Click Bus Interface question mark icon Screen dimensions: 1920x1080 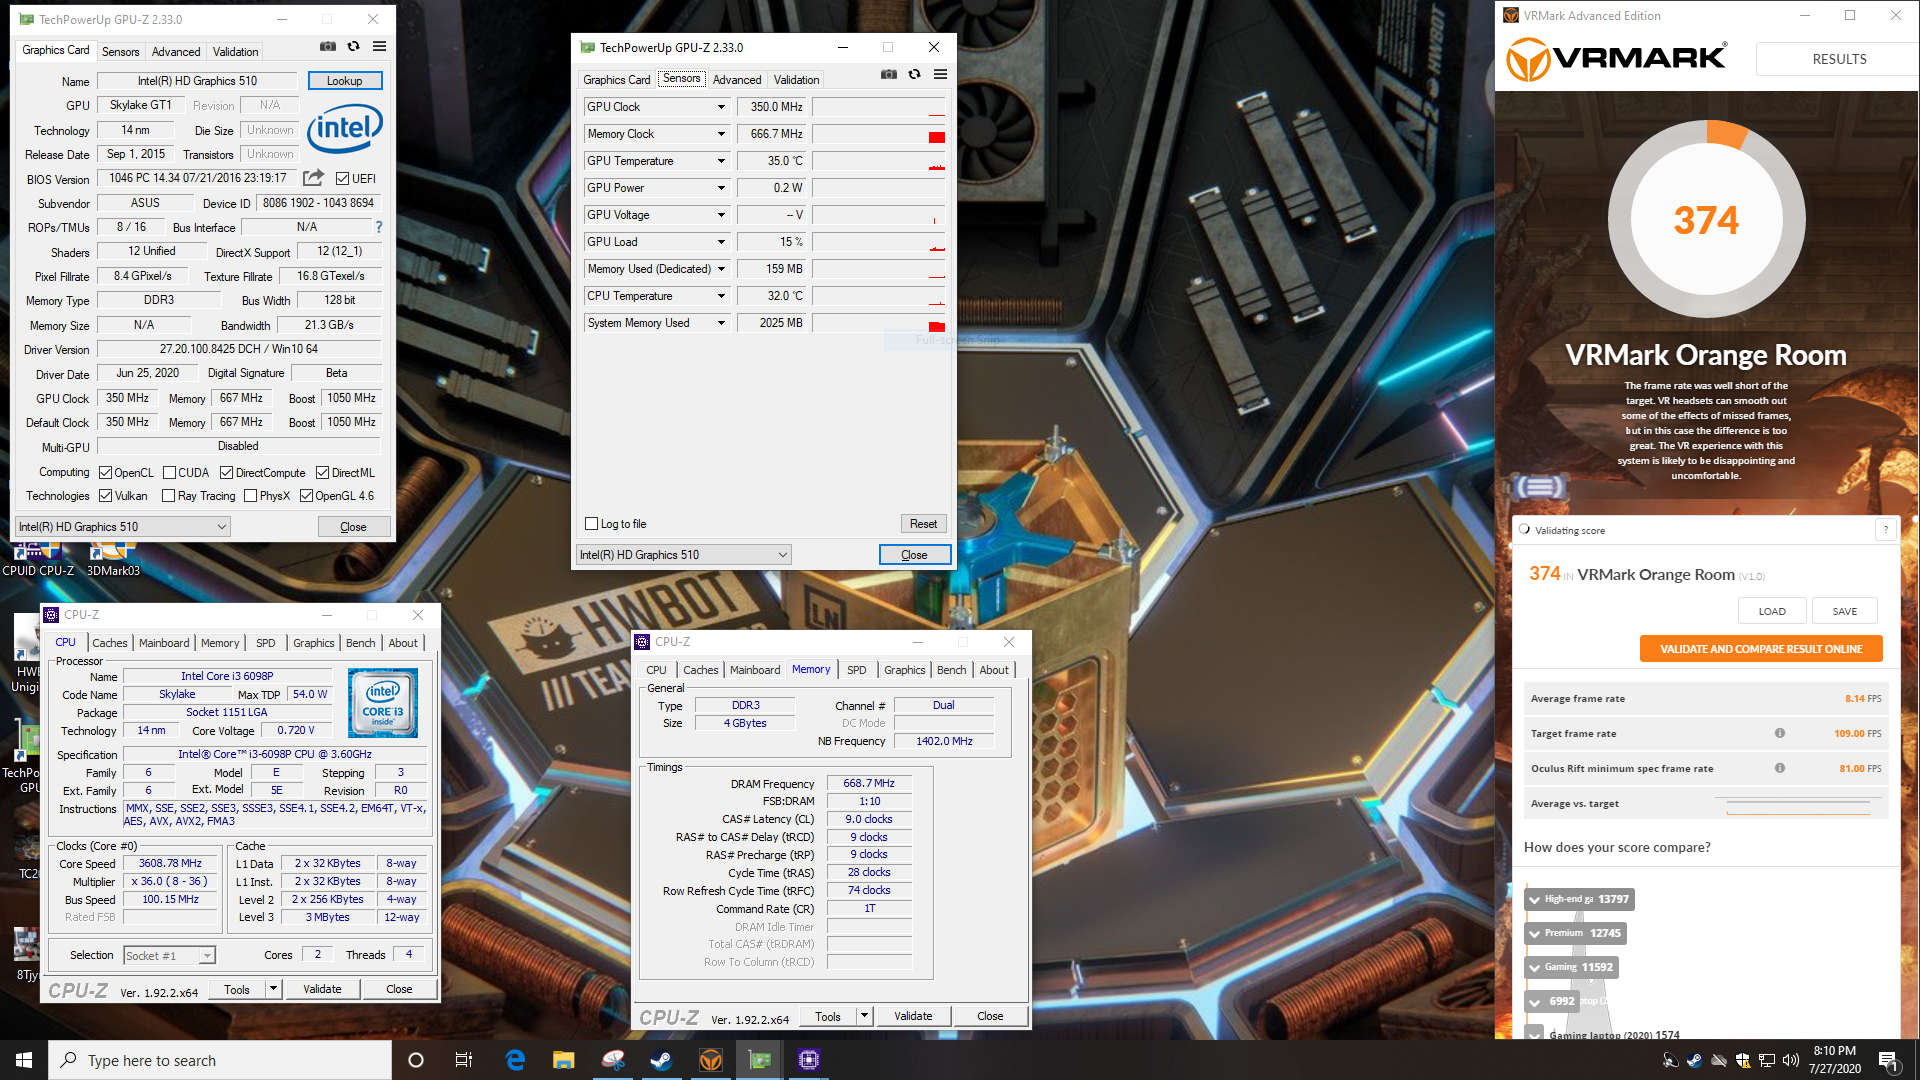(x=379, y=227)
